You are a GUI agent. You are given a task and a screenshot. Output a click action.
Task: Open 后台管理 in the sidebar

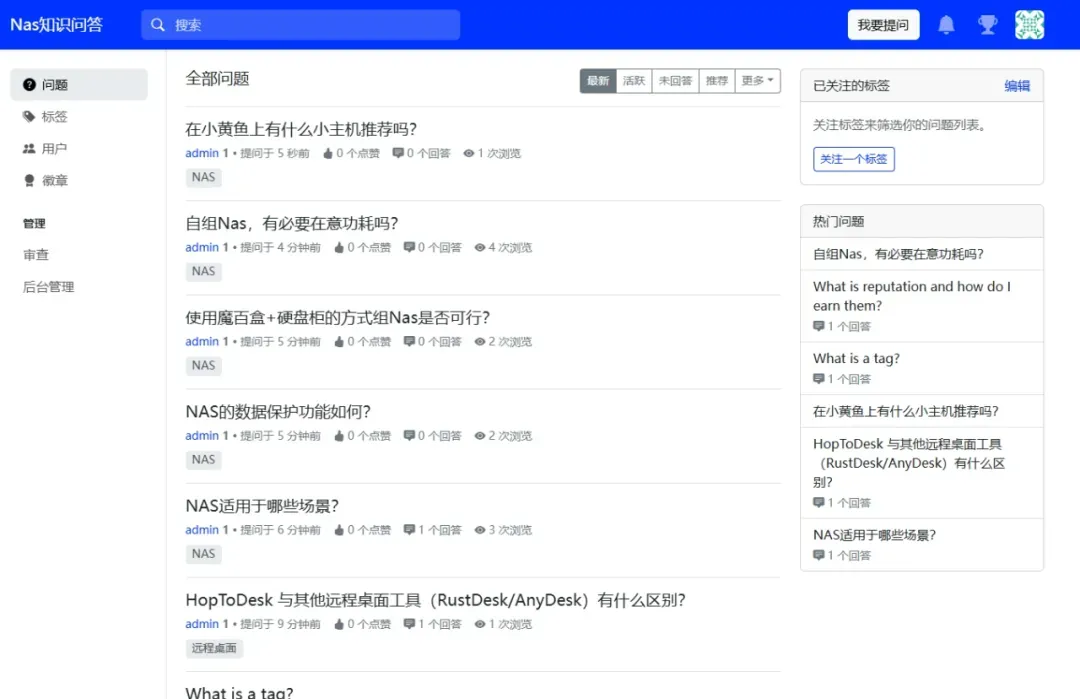click(x=48, y=287)
